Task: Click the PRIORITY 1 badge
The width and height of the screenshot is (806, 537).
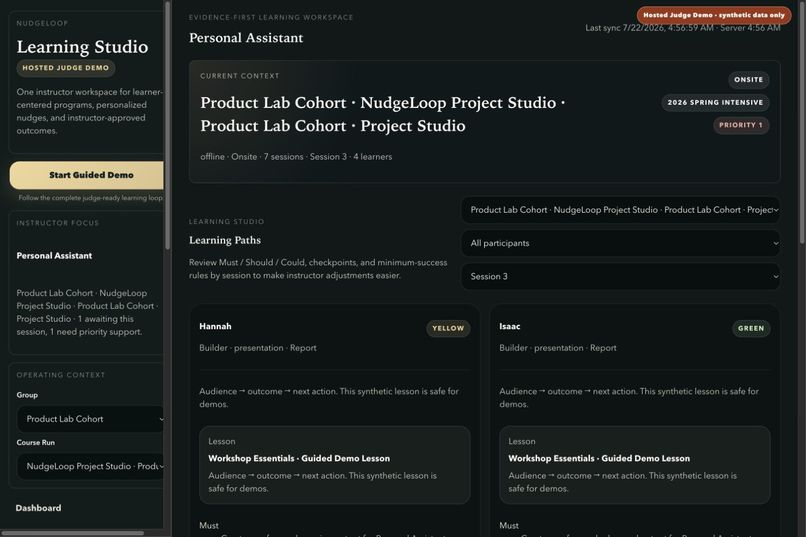Action: pos(741,125)
